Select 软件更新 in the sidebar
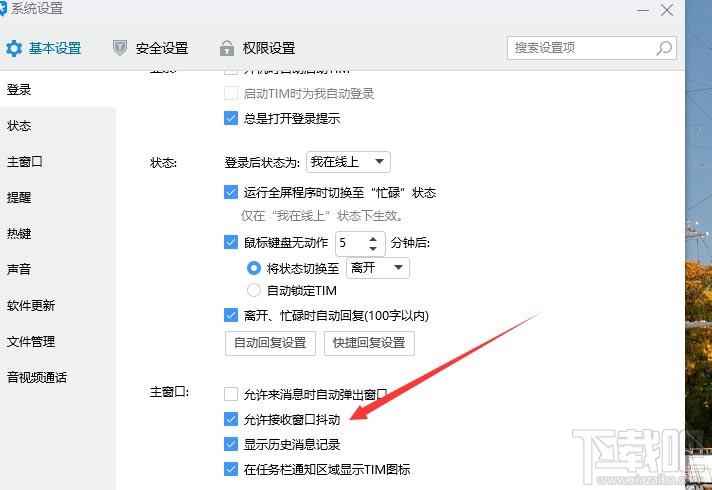 [x=58, y=305]
